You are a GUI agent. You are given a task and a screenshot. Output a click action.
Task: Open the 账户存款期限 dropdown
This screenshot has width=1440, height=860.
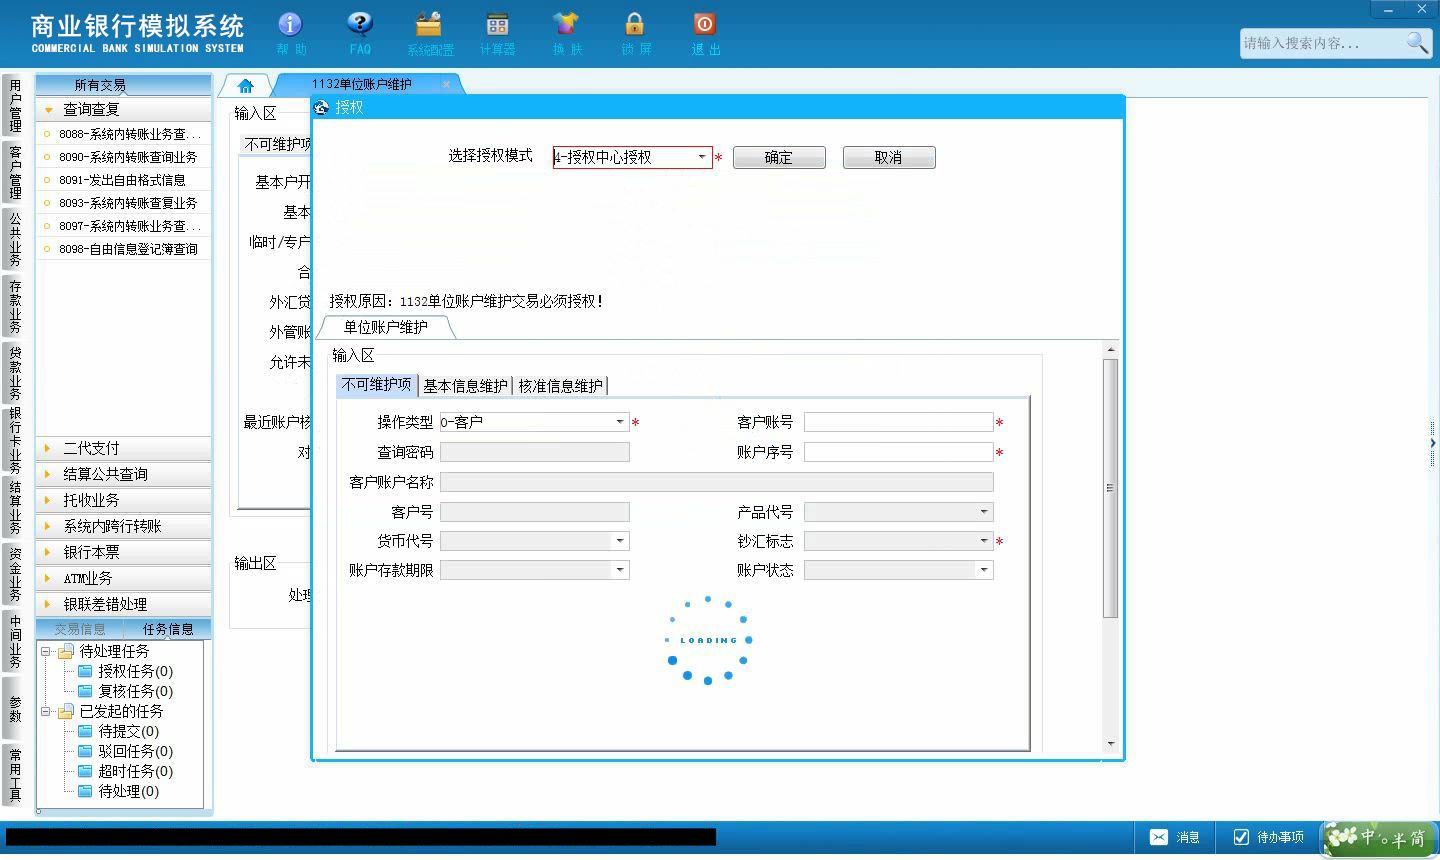click(x=619, y=570)
